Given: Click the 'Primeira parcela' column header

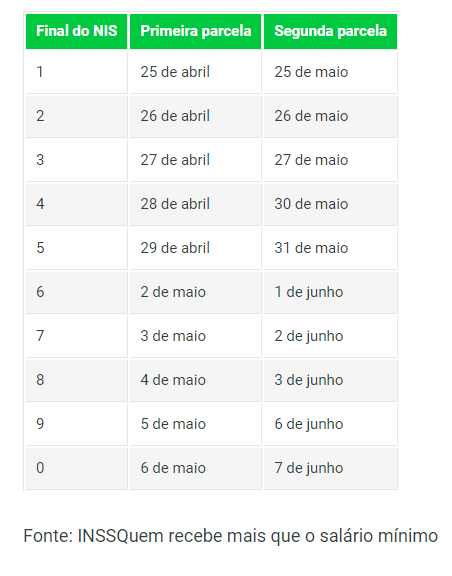Looking at the screenshot, I should (195, 31).
